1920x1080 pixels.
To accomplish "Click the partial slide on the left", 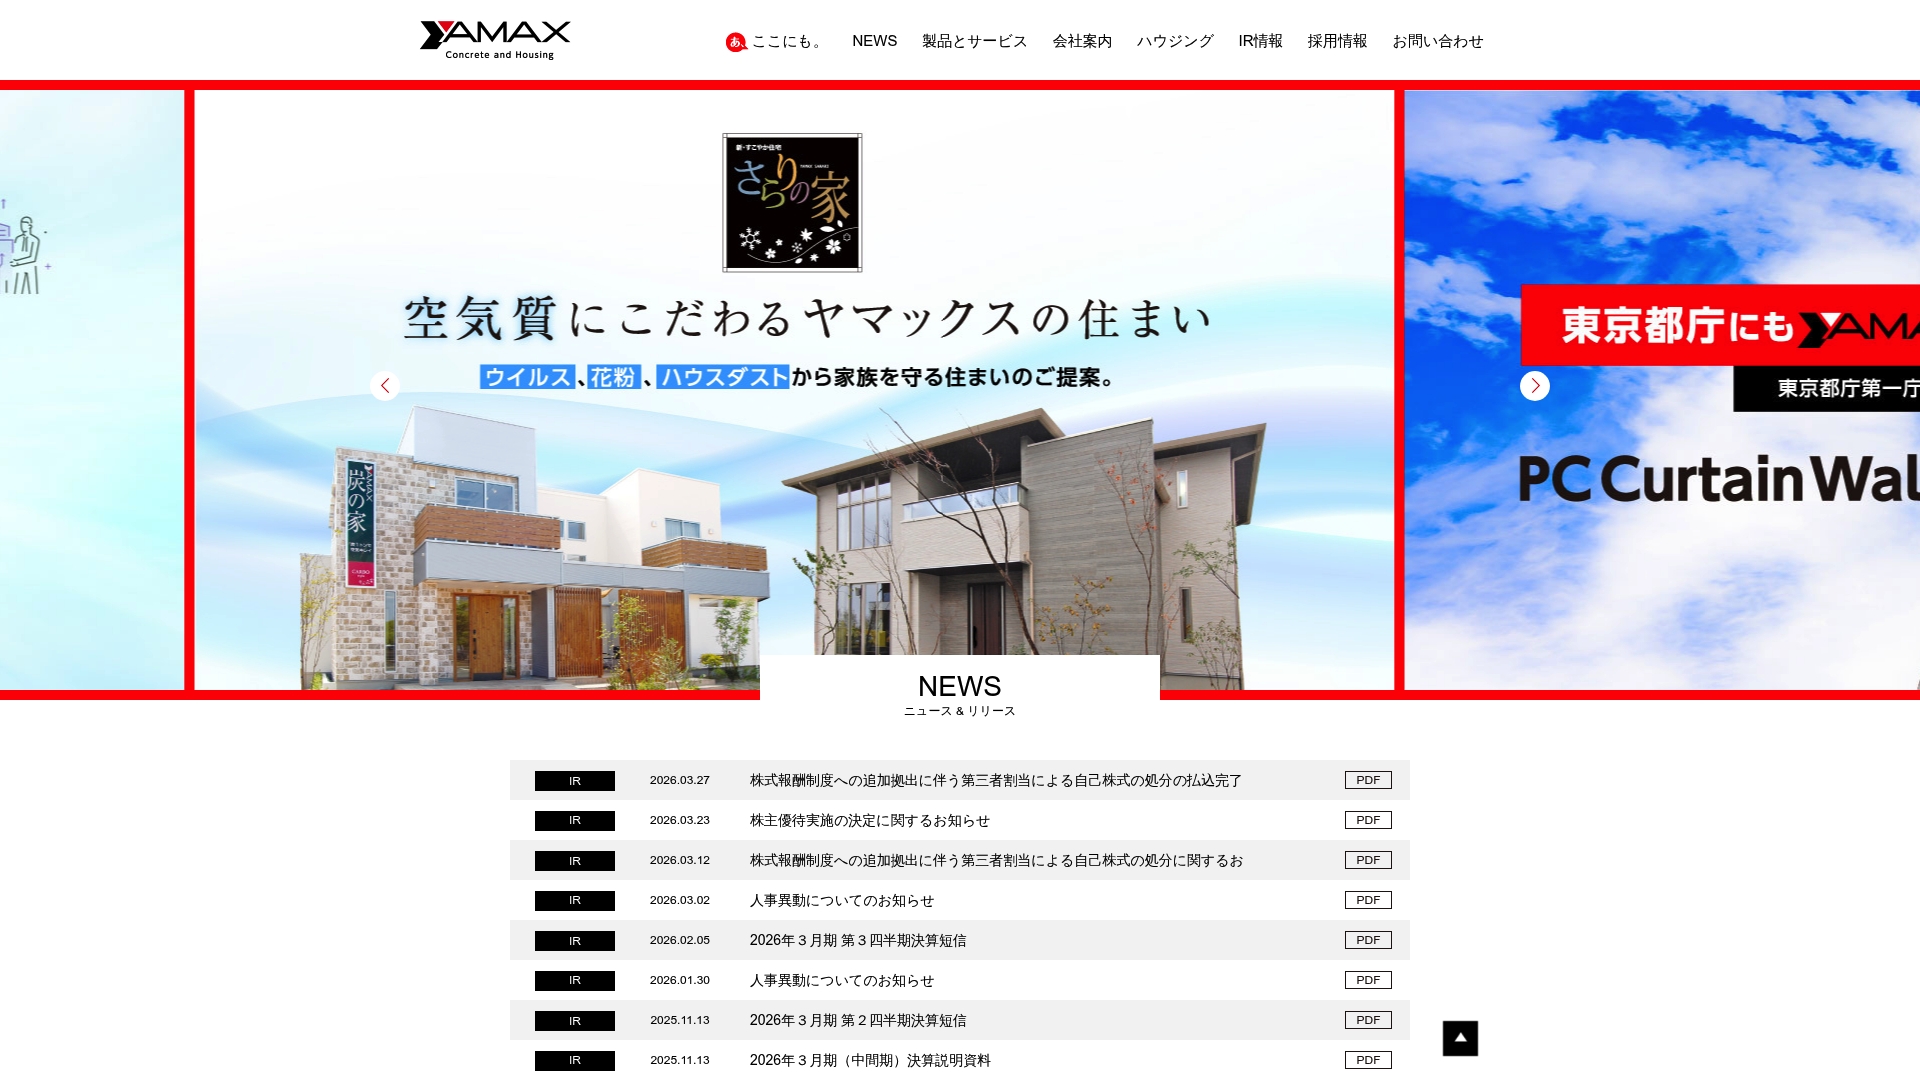I will pyautogui.click(x=92, y=390).
